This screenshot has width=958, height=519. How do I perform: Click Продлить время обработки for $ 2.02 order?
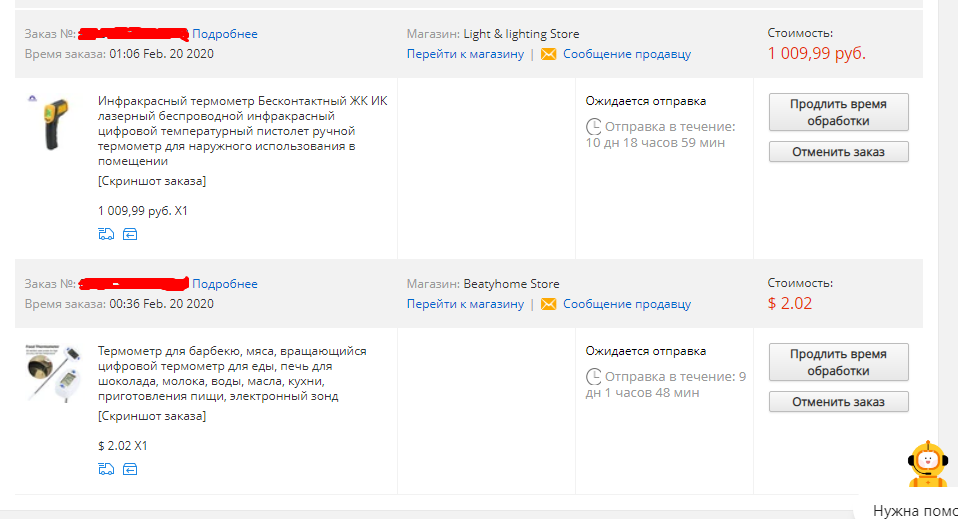tap(838, 363)
